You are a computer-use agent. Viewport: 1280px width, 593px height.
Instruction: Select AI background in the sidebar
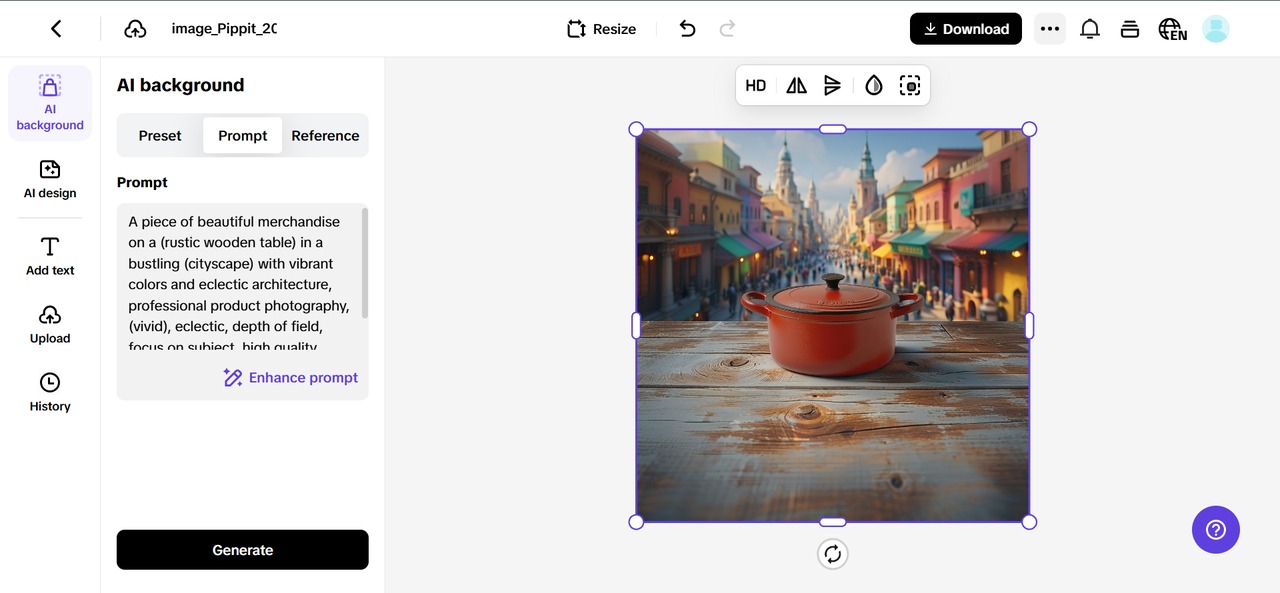[x=50, y=103]
